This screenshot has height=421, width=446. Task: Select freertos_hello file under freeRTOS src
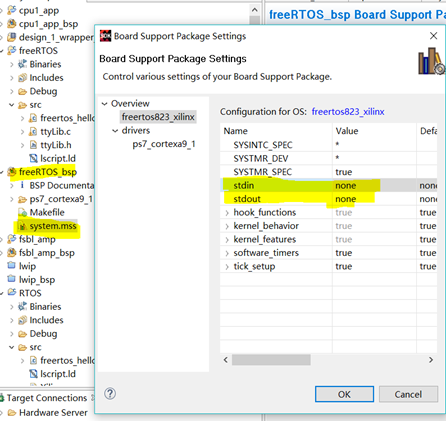[x=67, y=118]
